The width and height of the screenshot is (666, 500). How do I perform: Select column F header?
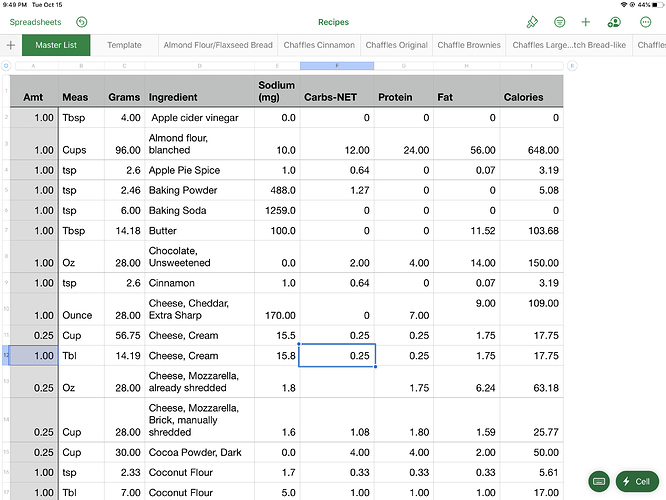pos(337,66)
